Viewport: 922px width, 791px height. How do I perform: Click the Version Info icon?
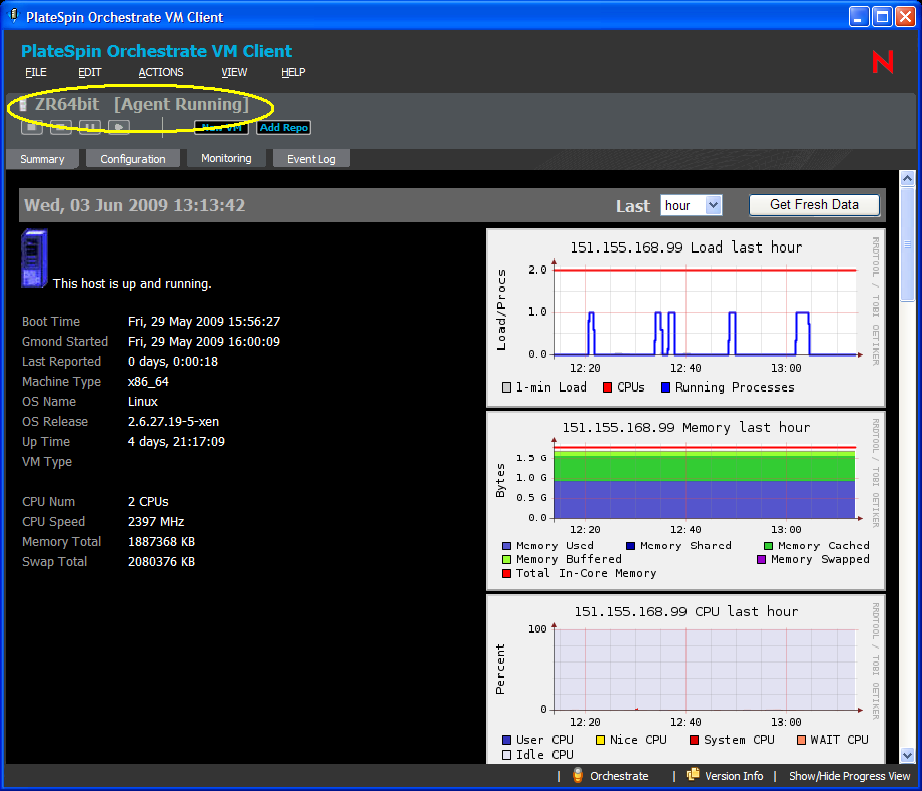coord(693,776)
